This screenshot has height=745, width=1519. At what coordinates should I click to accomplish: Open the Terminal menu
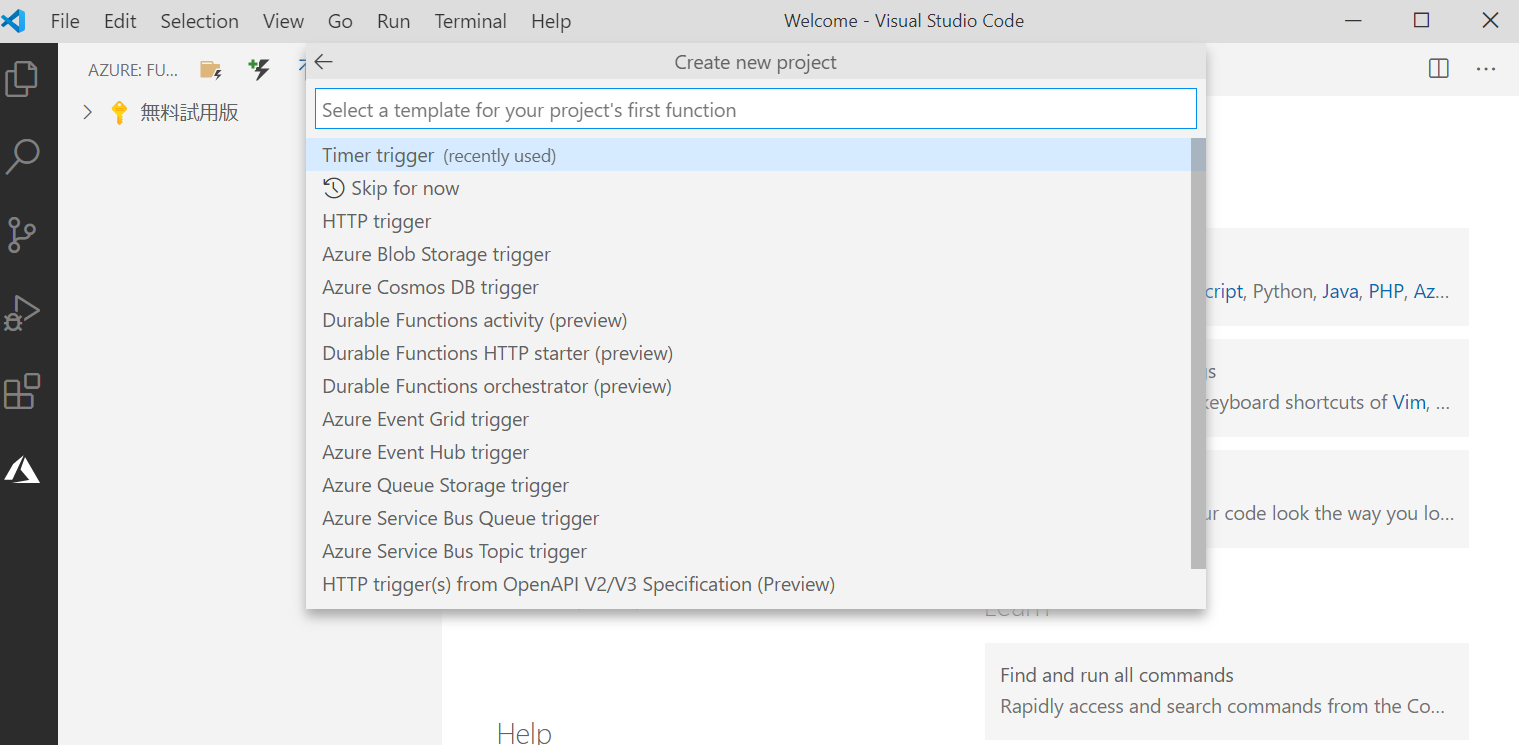(x=470, y=21)
